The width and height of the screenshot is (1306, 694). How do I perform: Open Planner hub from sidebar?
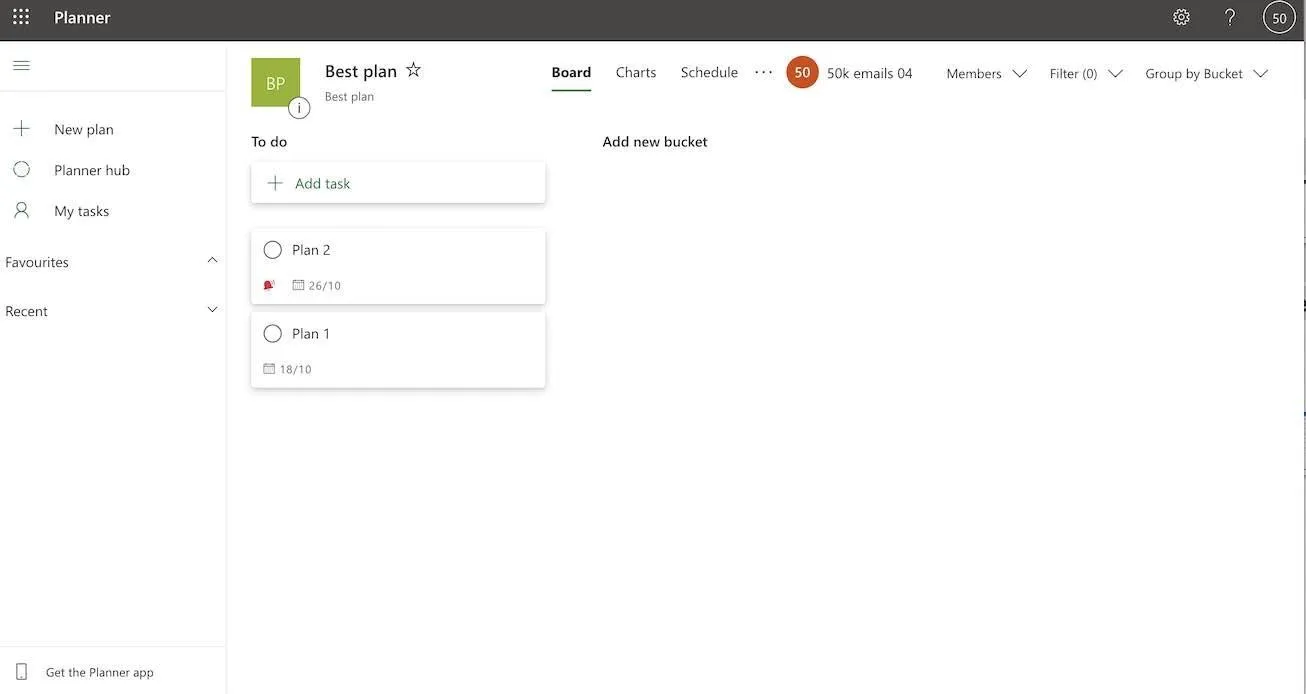point(92,170)
